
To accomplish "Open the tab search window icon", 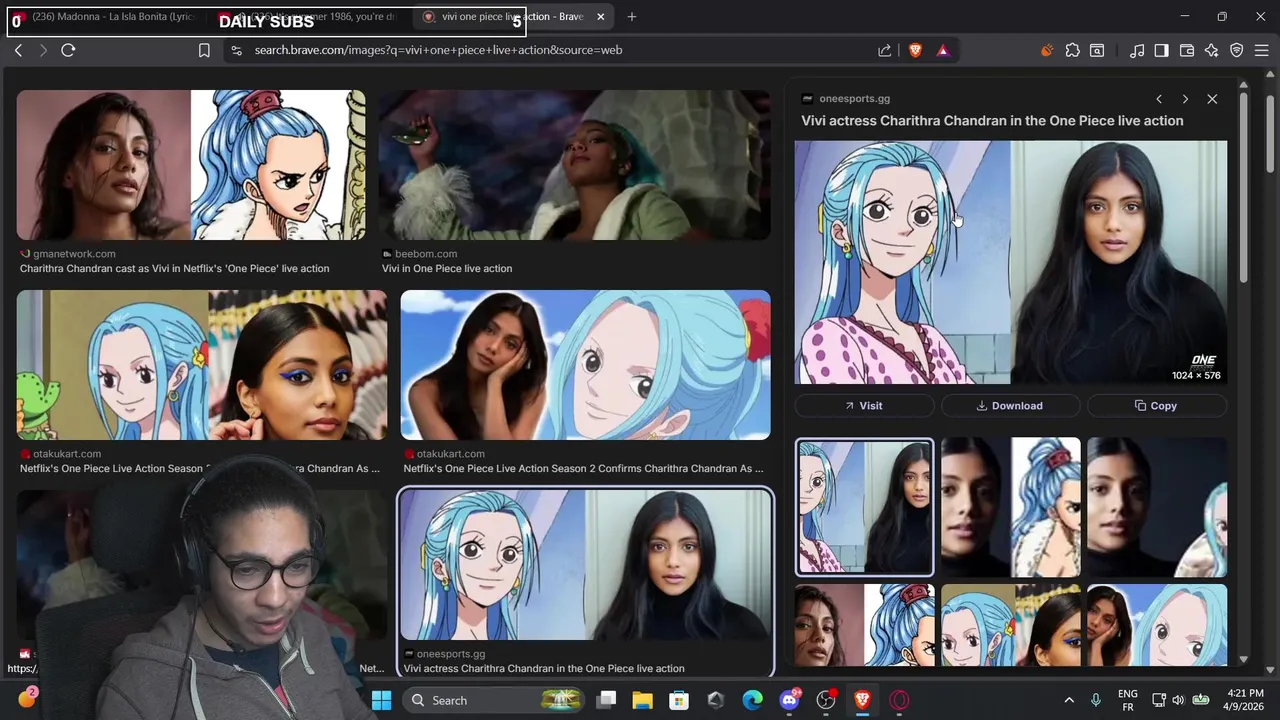I will (1097, 50).
